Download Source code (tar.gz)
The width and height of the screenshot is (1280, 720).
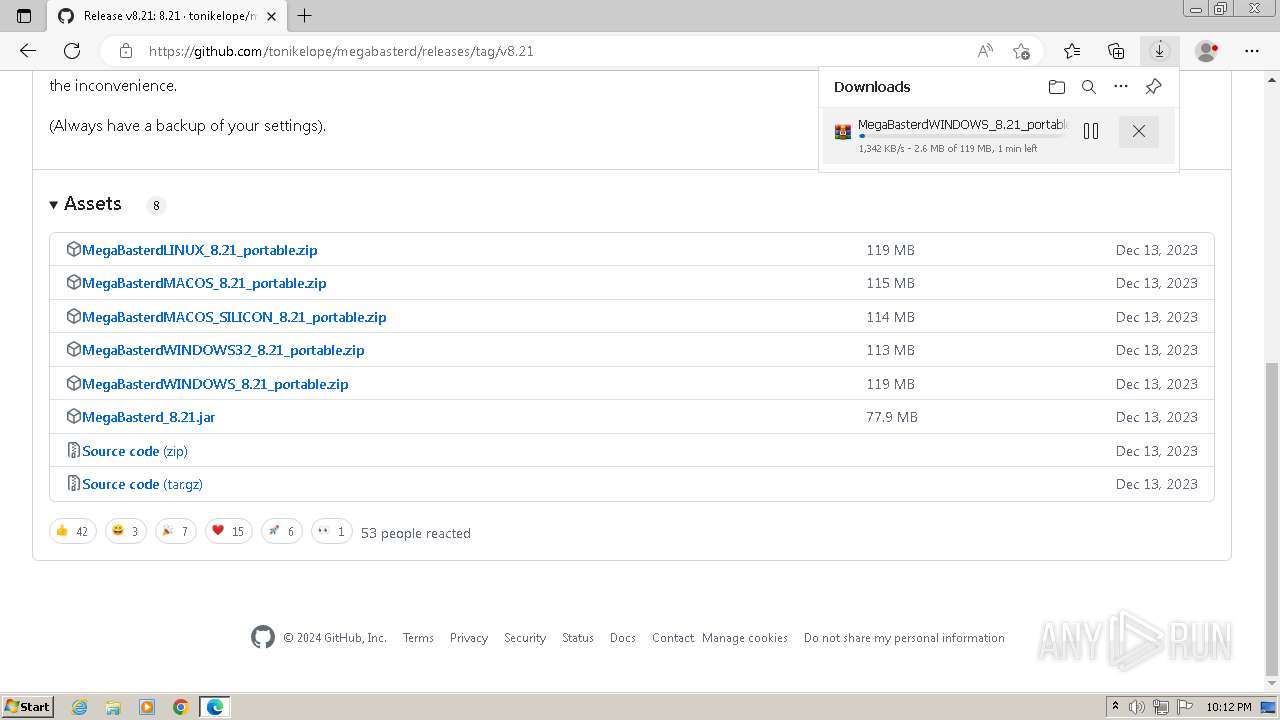(x=142, y=484)
